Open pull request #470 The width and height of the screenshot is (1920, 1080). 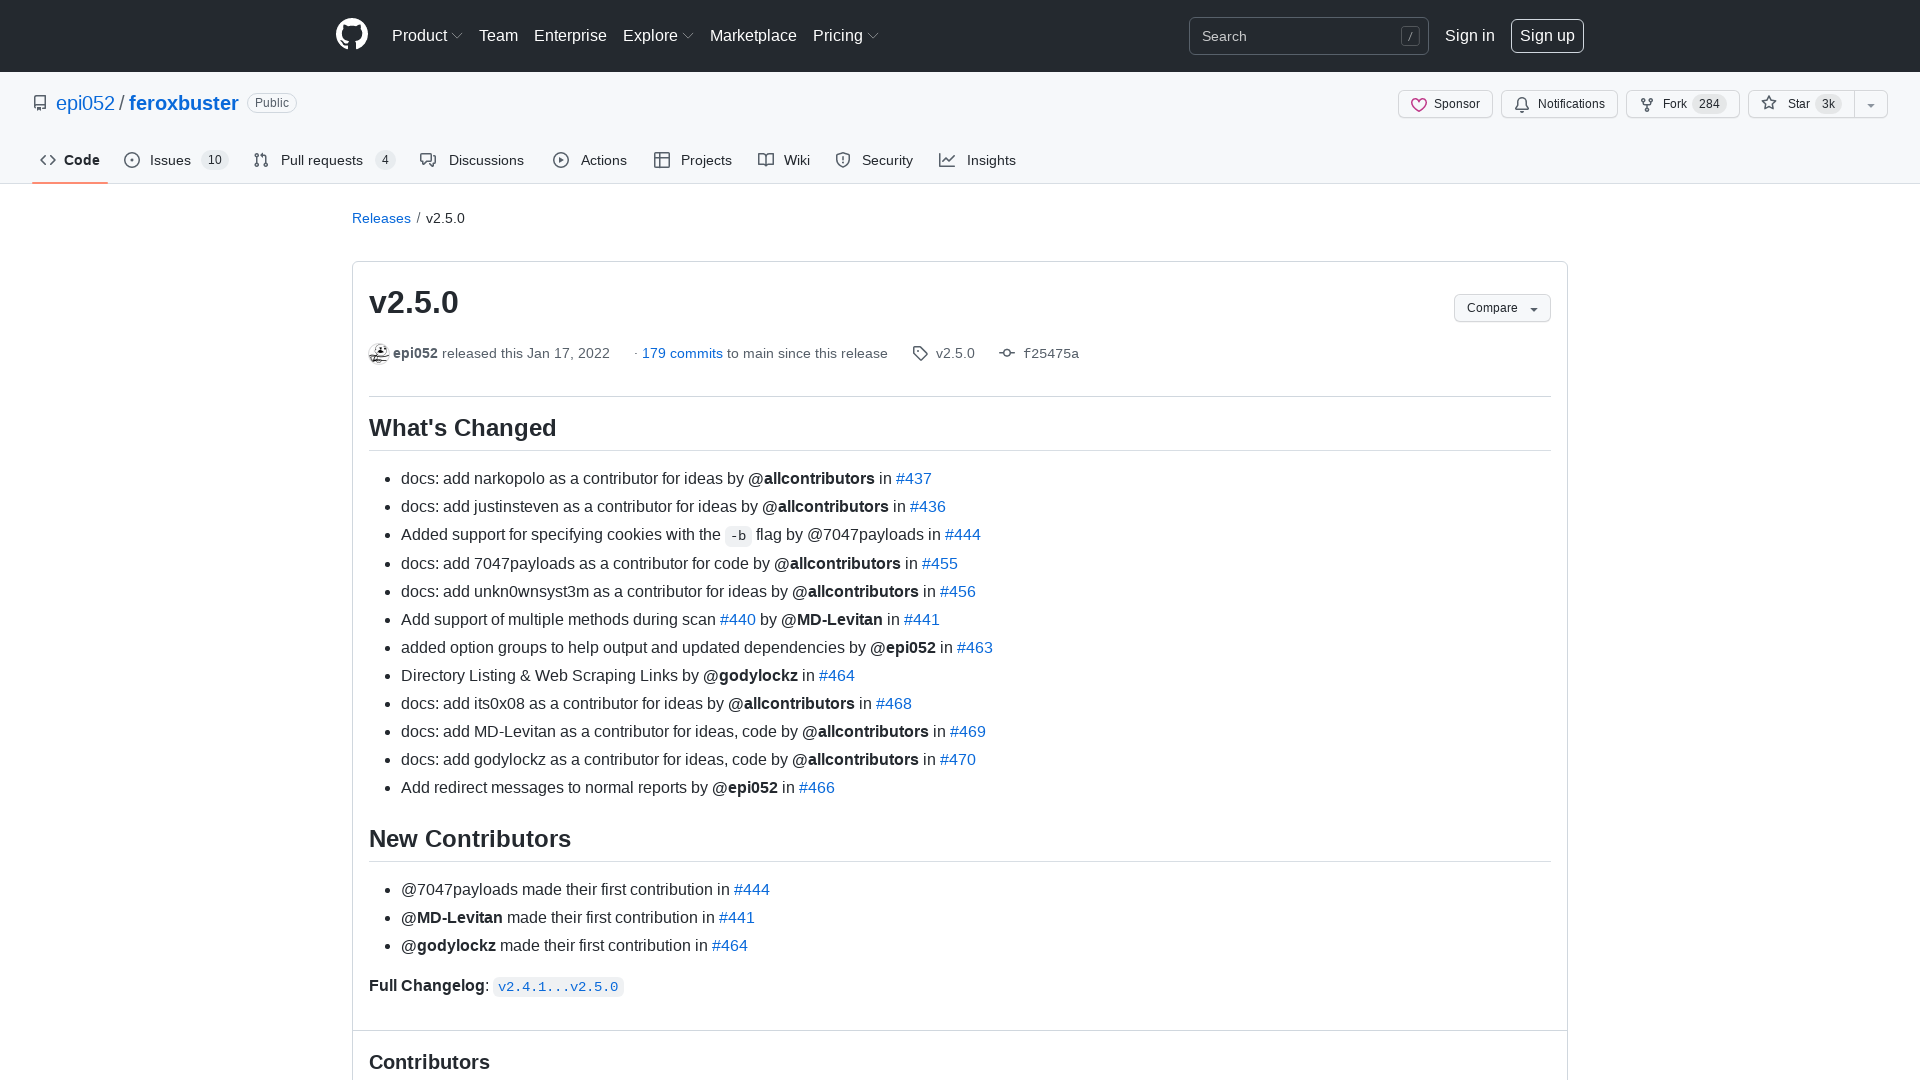pyautogui.click(x=958, y=760)
